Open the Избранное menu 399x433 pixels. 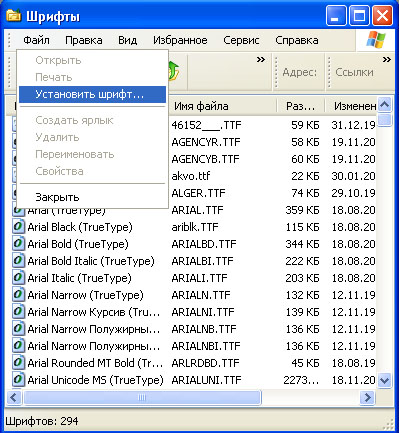click(x=180, y=40)
